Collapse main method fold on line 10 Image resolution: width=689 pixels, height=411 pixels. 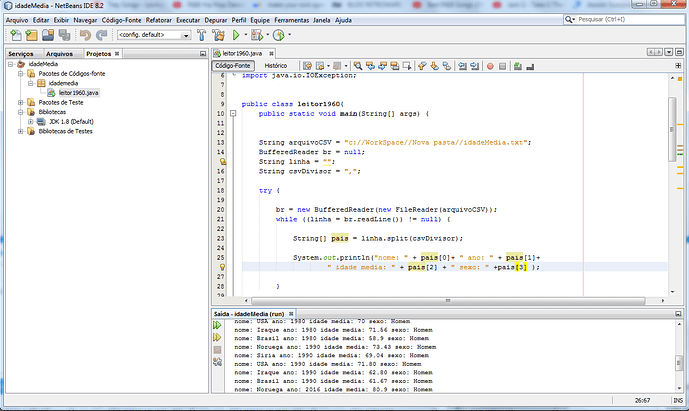click(233, 113)
